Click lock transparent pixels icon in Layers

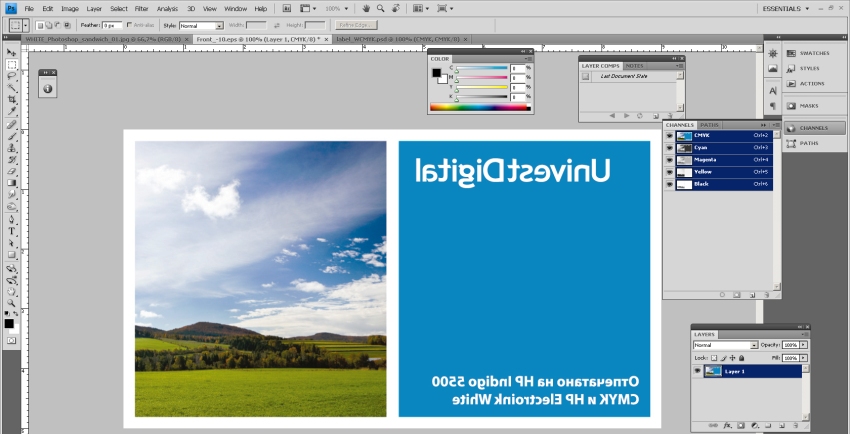tap(714, 358)
